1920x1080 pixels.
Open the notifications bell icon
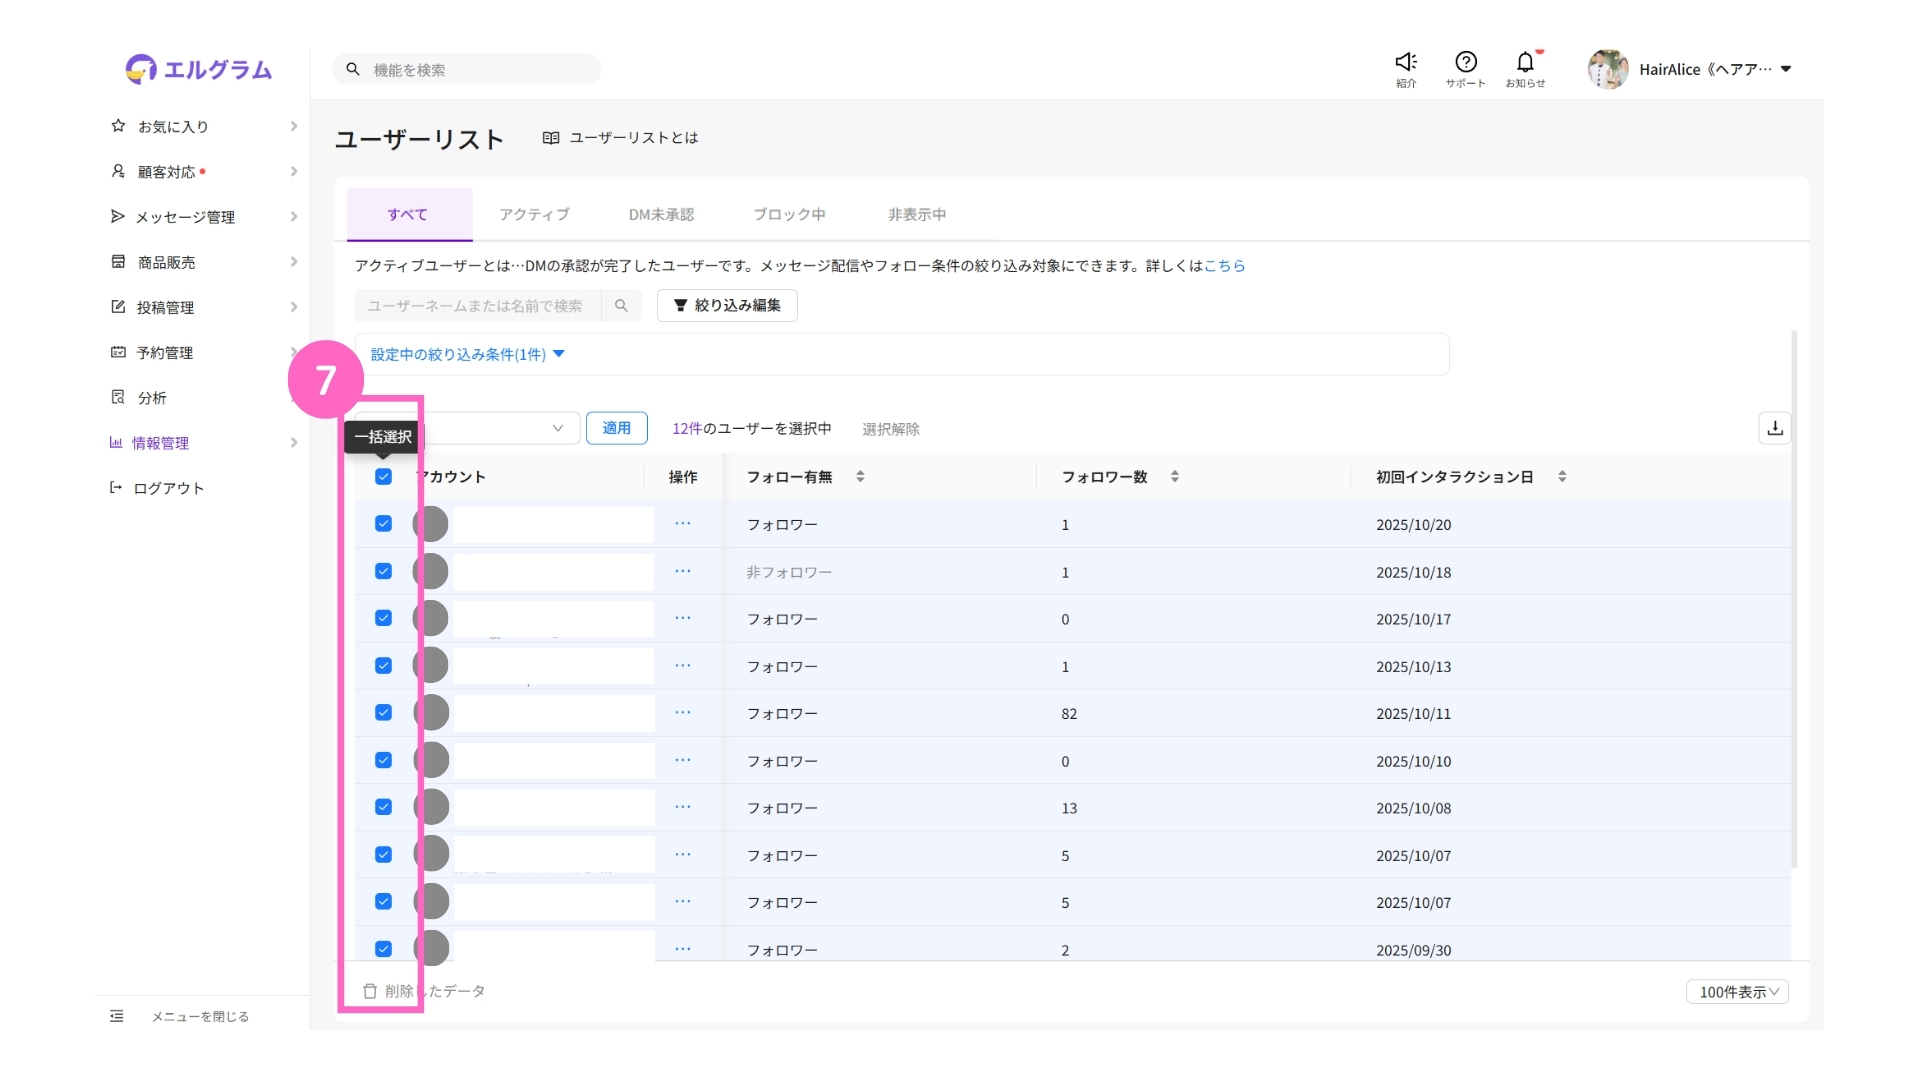1525,63
